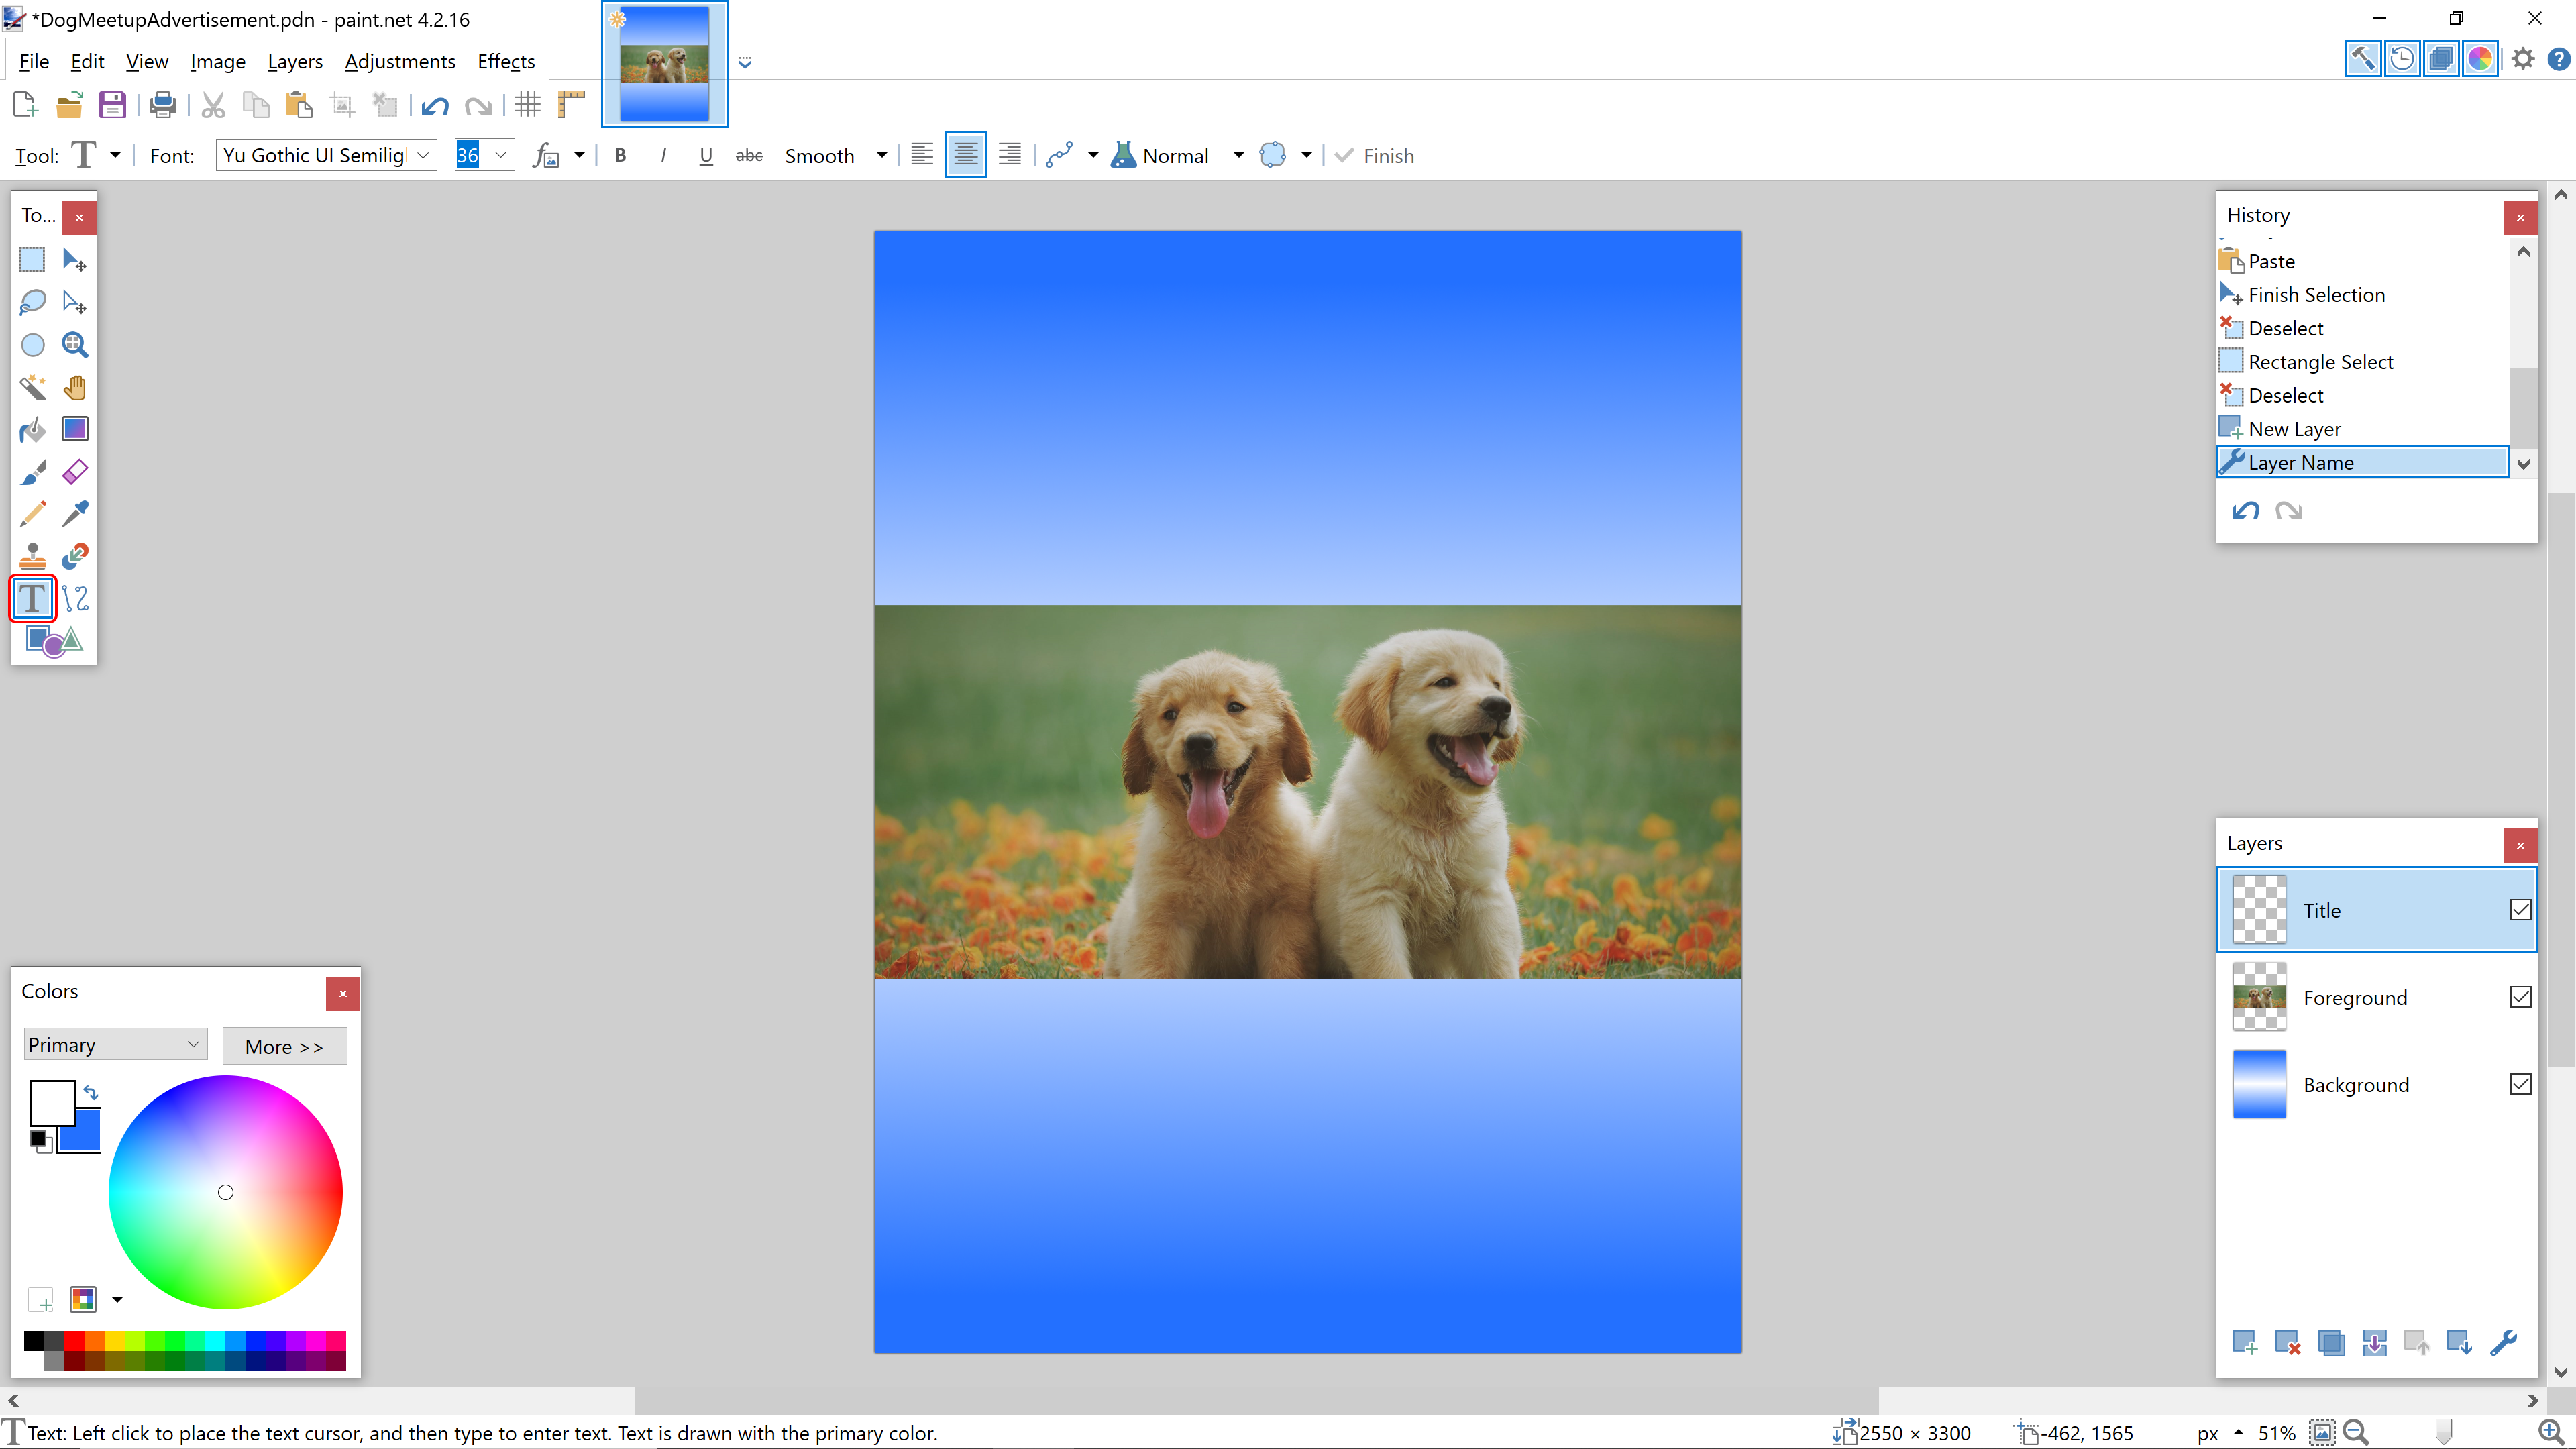Open the View menu
2576x1449 pixels.
click(147, 62)
